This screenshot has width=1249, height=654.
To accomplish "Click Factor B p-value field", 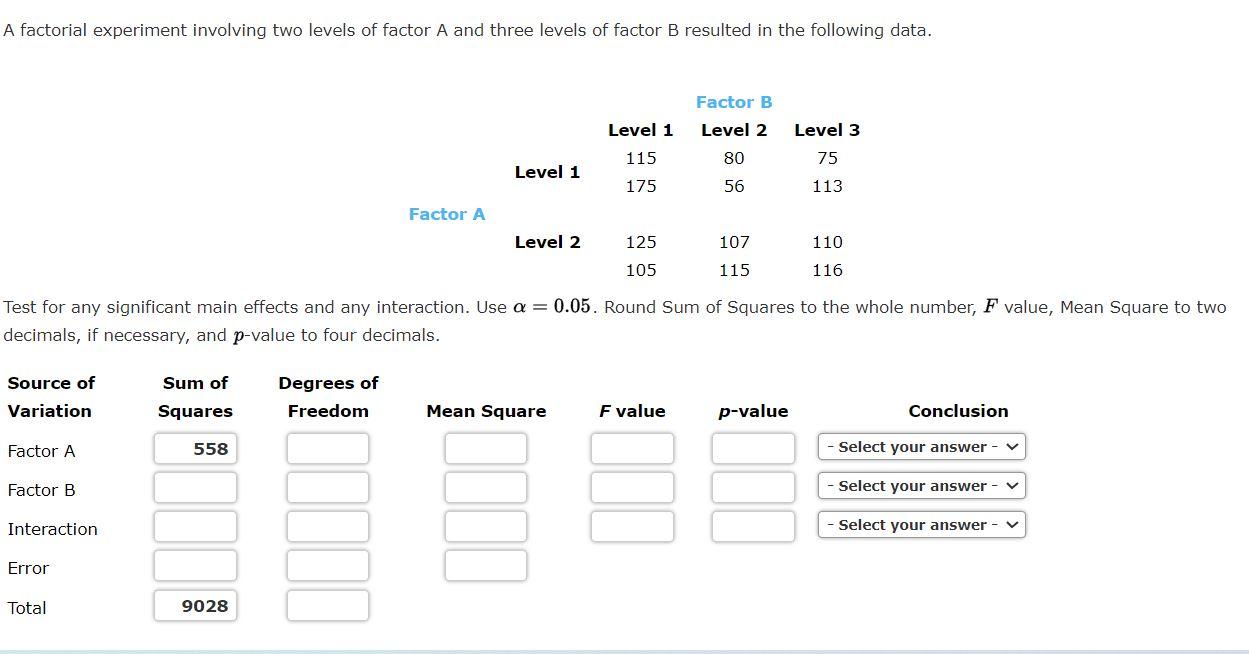I will click(x=753, y=487).
